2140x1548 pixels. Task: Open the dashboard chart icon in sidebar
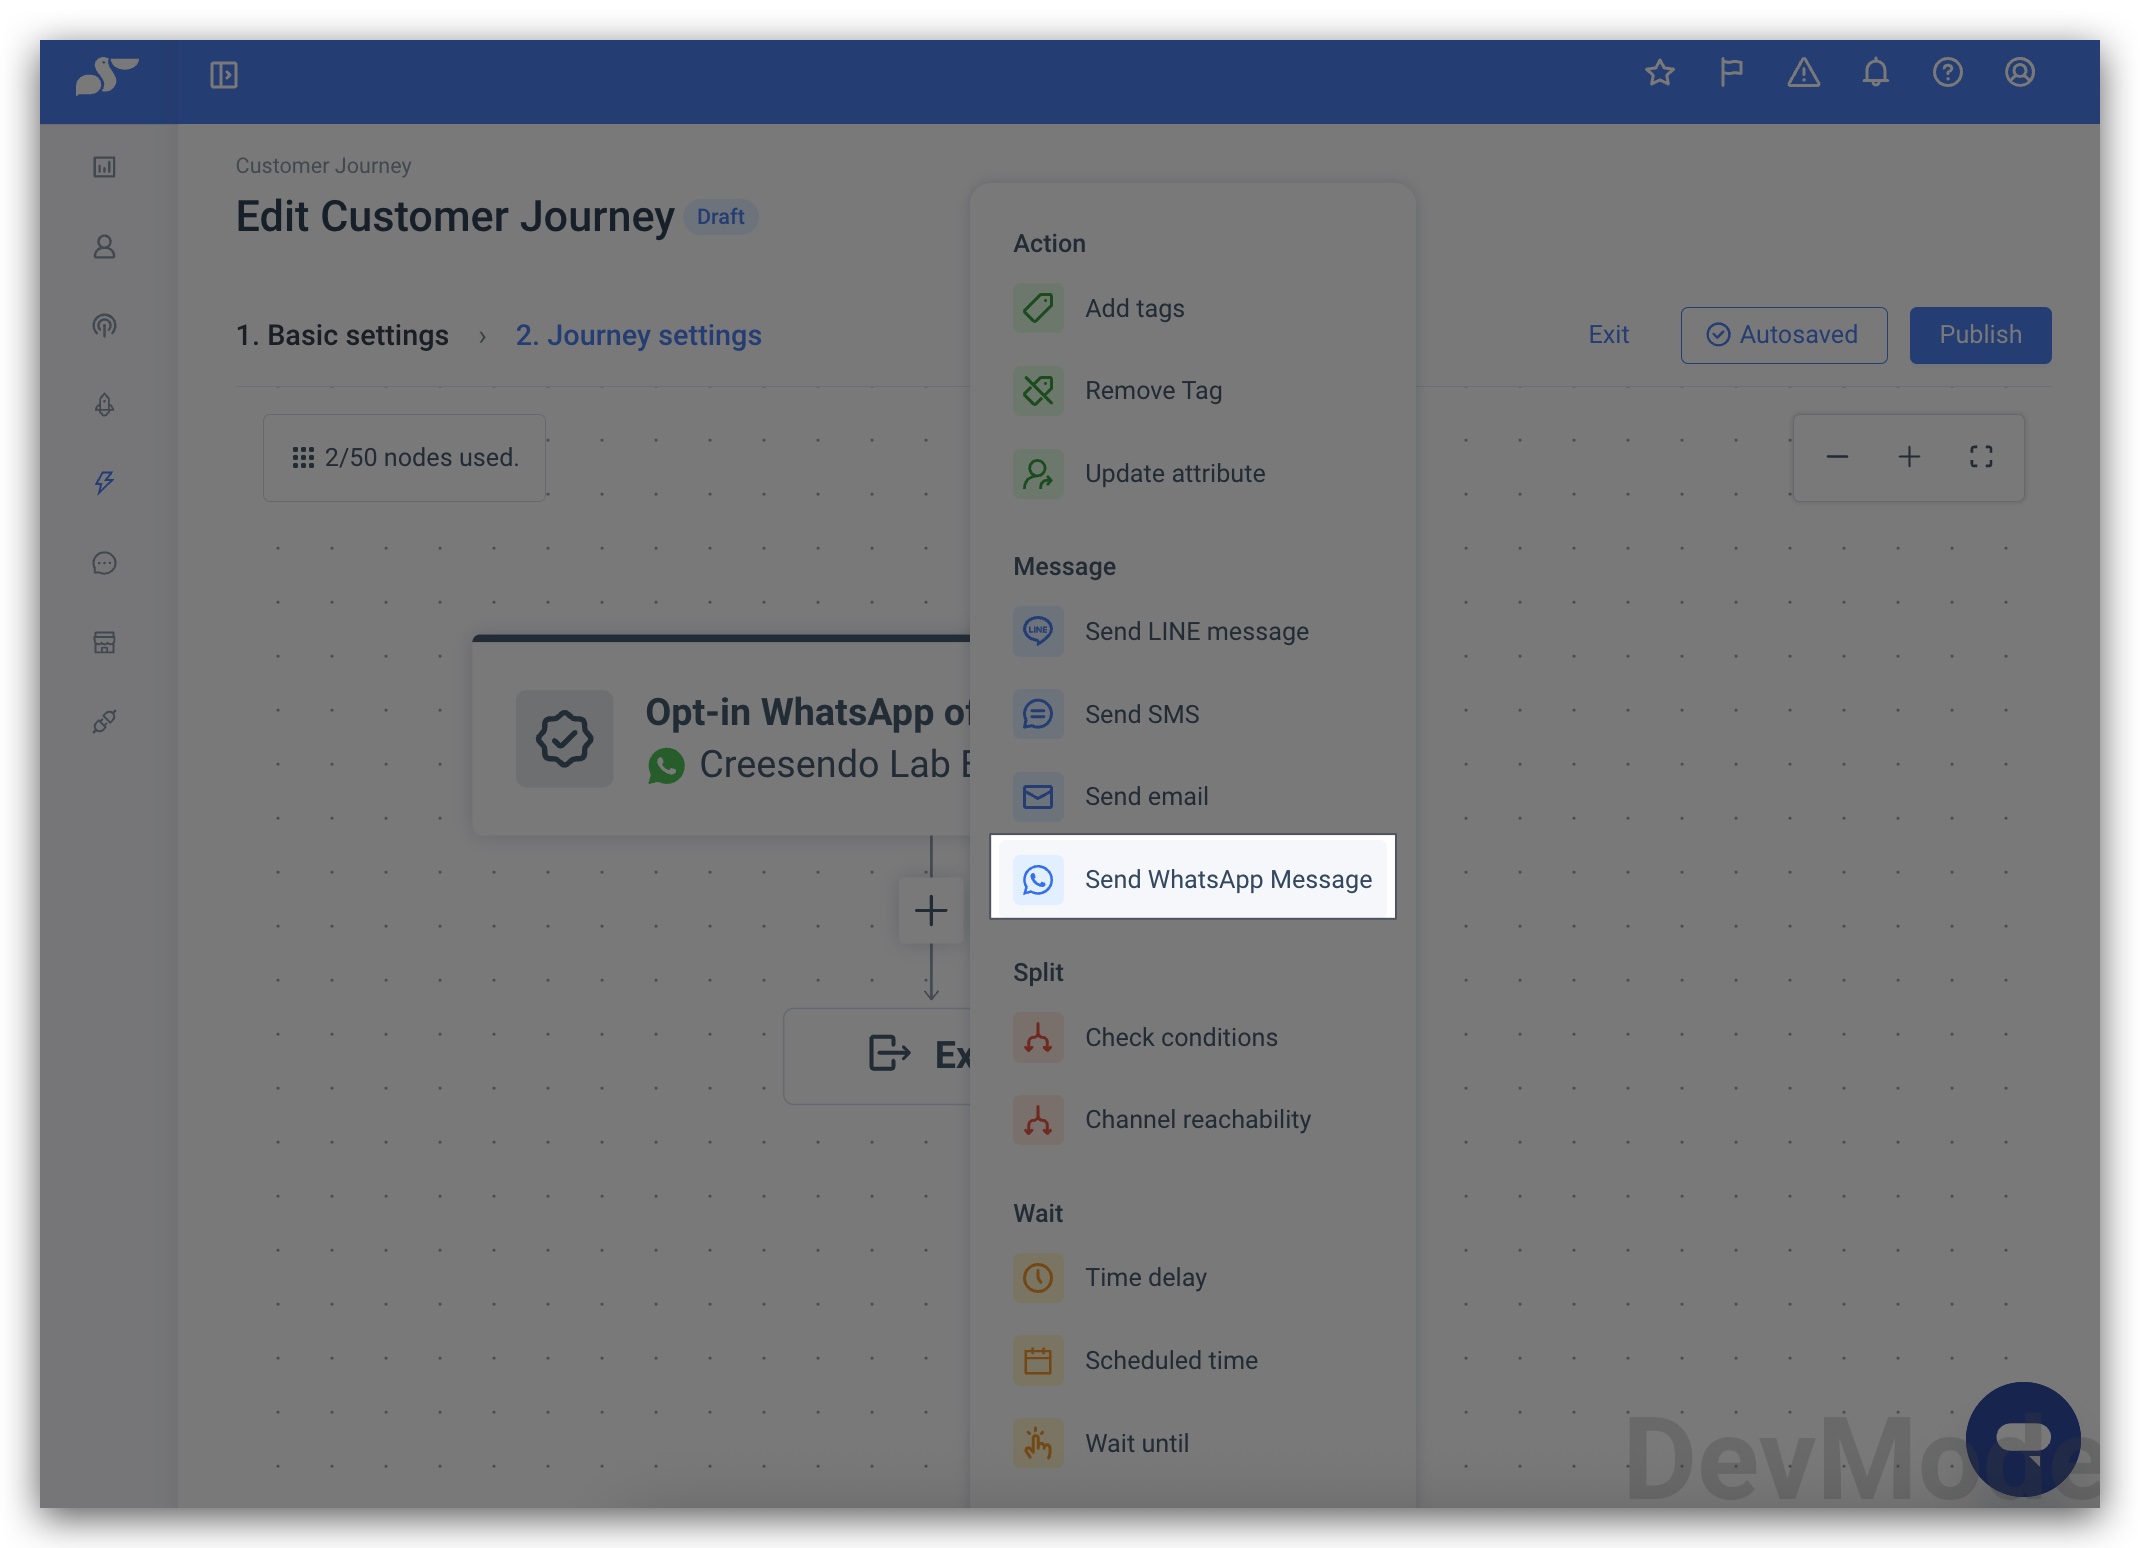coord(104,167)
